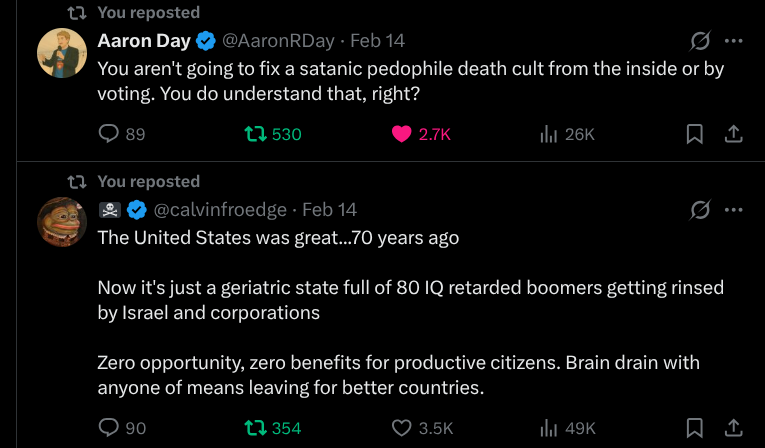Open Grok icon on Aaron Day's post
This screenshot has width=765, height=448.
coord(700,41)
